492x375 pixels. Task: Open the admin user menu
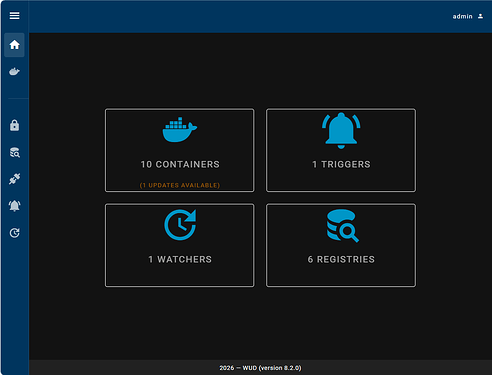[x=467, y=16]
